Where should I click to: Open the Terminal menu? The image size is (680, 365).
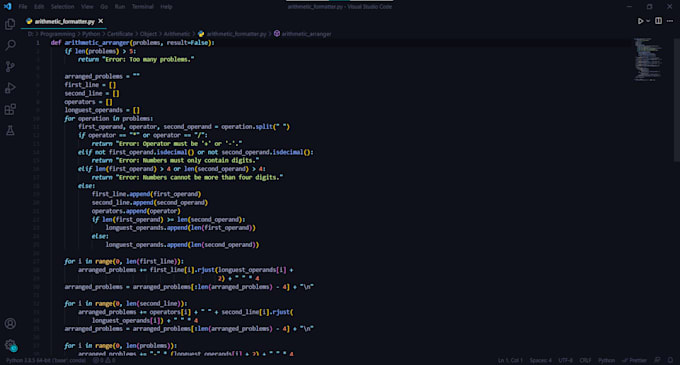[143, 7]
